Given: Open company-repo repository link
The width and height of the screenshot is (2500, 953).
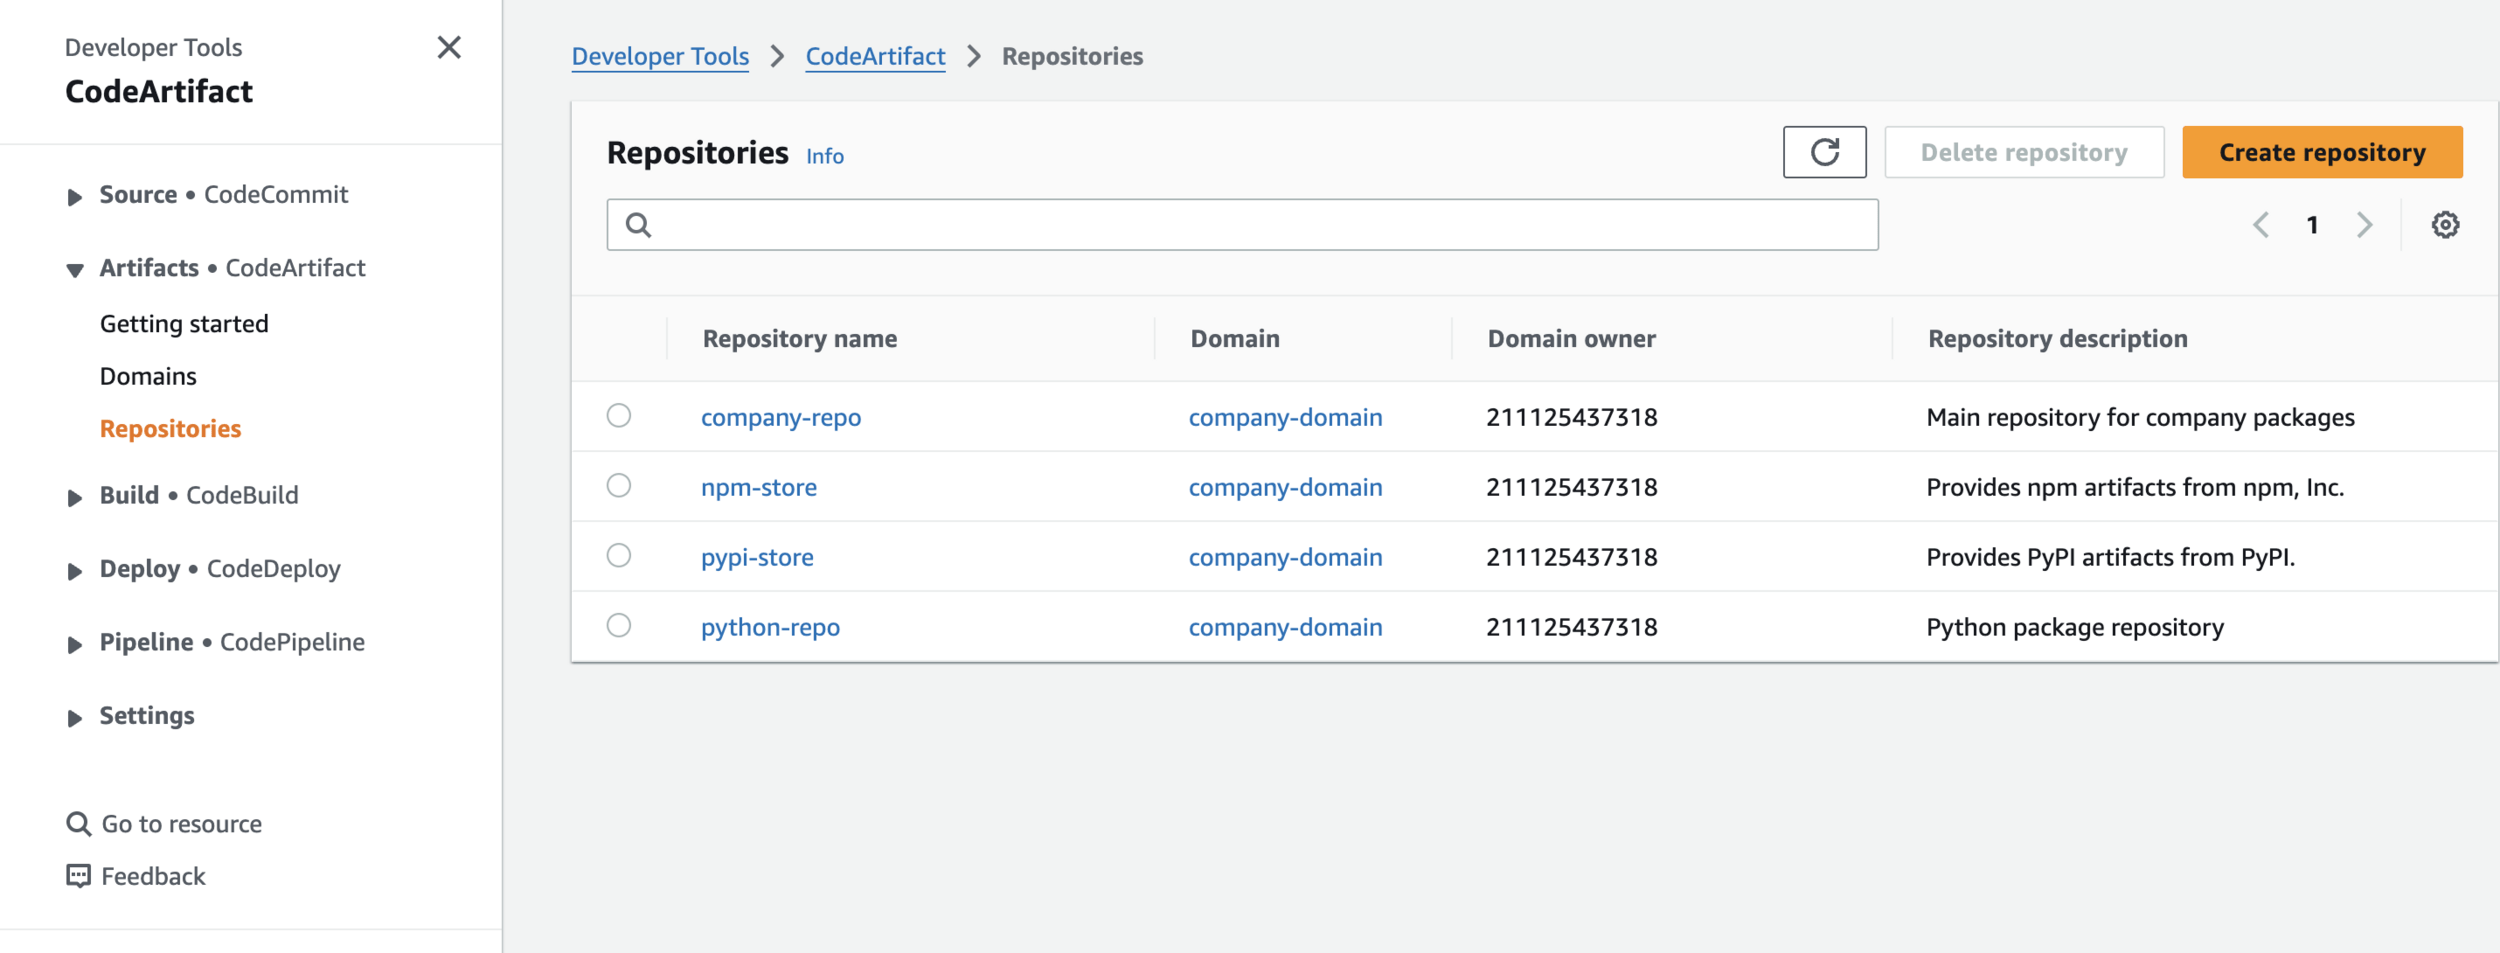Looking at the screenshot, I should pyautogui.click(x=781, y=417).
